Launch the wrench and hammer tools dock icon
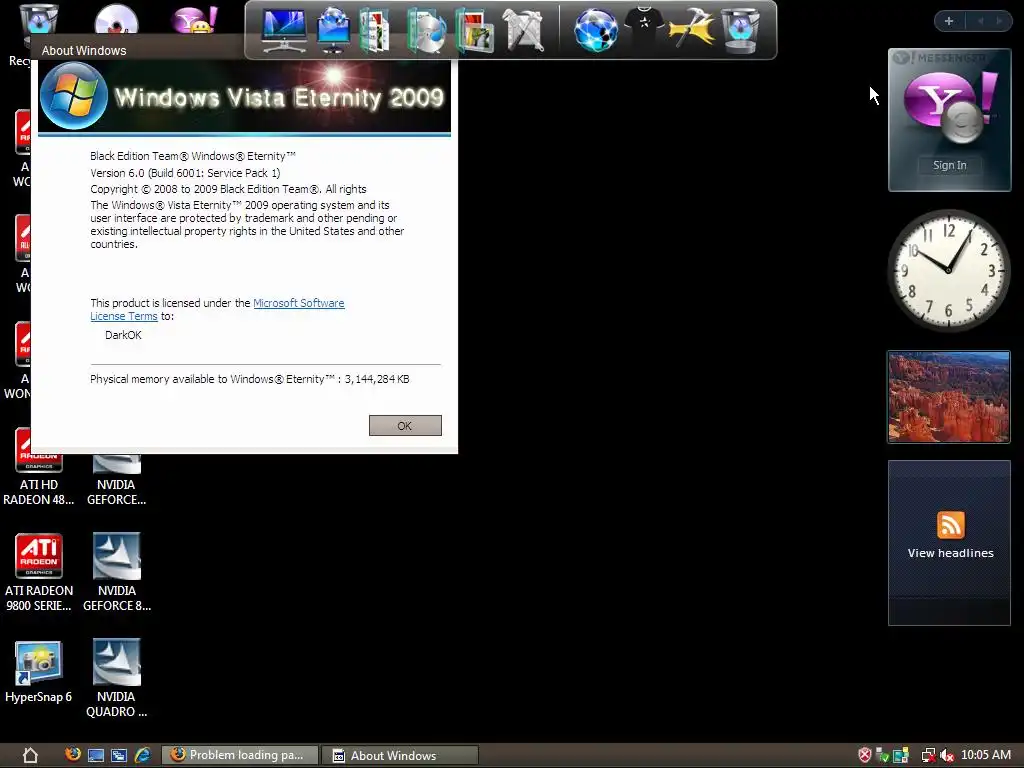 [x=524, y=30]
